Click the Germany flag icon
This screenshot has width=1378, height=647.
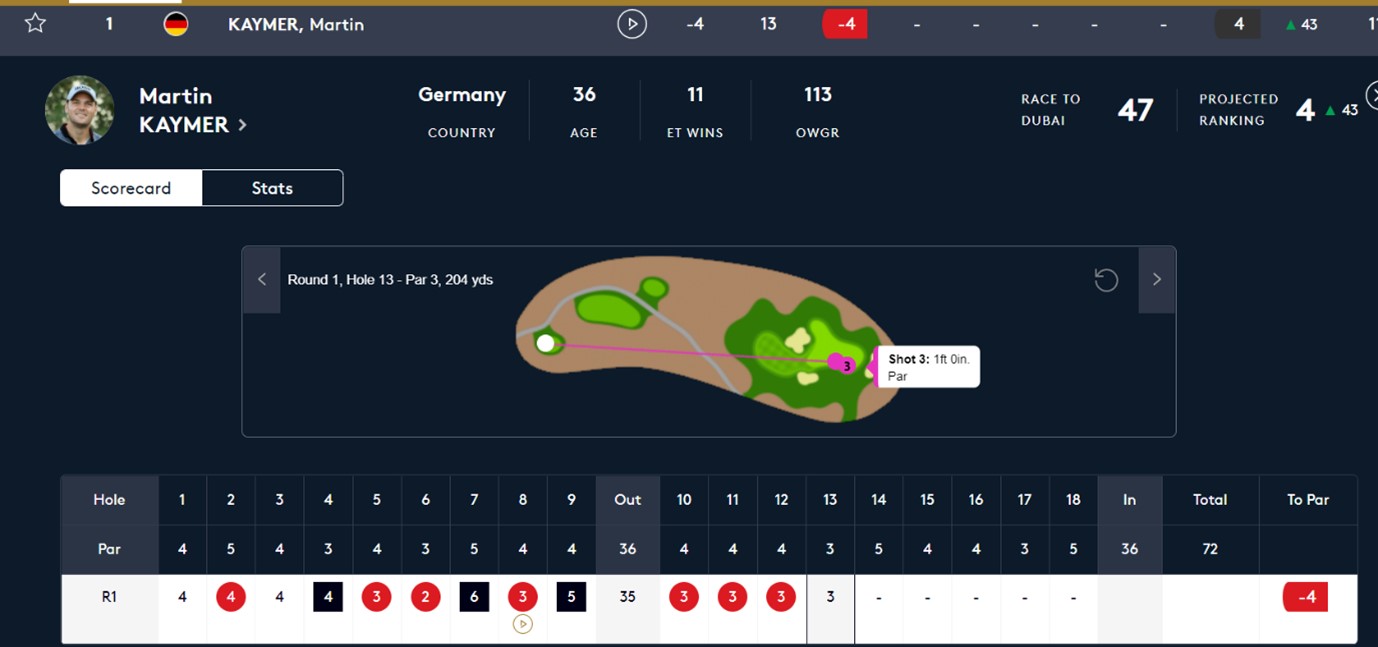pos(176,24)
